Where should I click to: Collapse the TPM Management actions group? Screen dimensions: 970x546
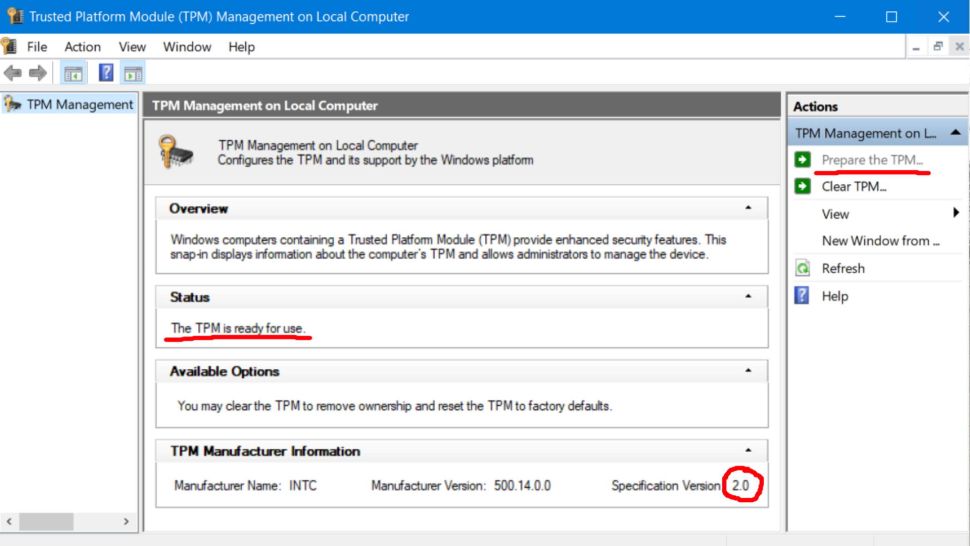955,133
